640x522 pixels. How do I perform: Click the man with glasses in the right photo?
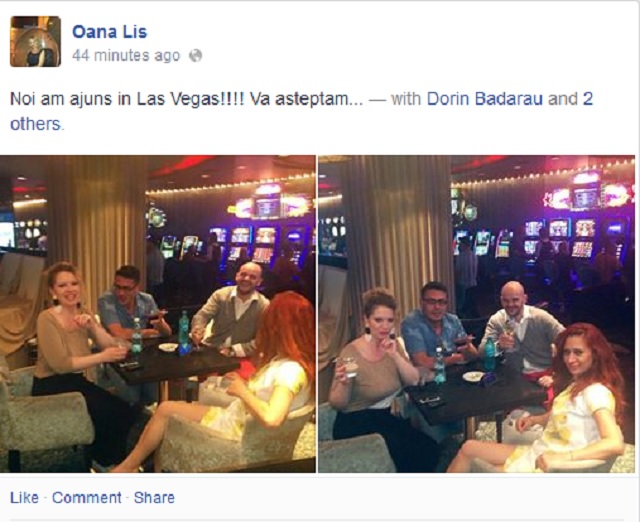click(437, 324)
